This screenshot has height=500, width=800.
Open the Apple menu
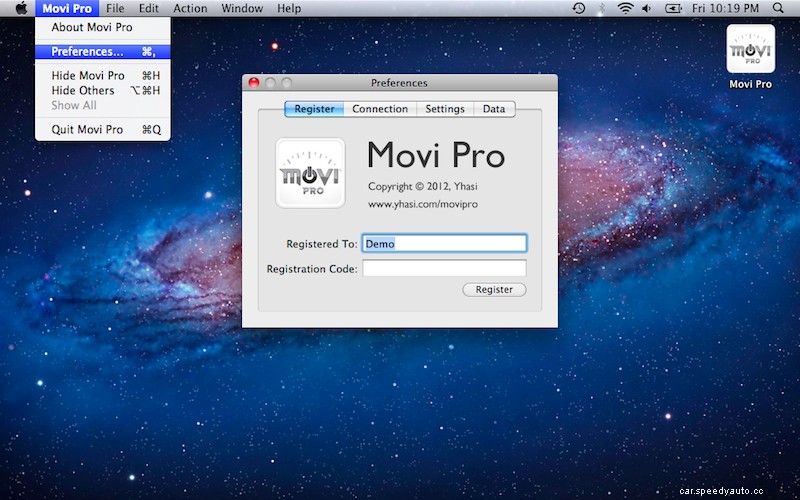tap(20, 8)
